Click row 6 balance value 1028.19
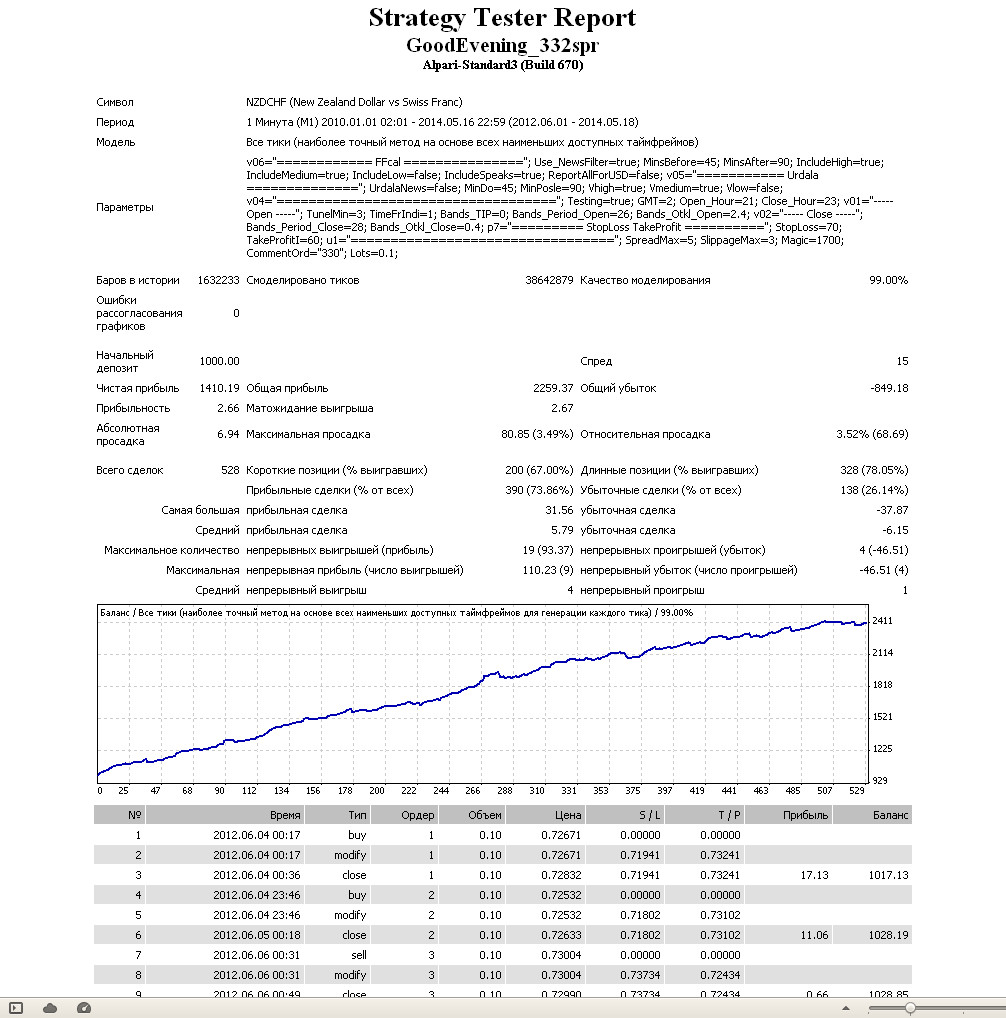Viewport: 1006px width, 1018px height. point(889,935)
